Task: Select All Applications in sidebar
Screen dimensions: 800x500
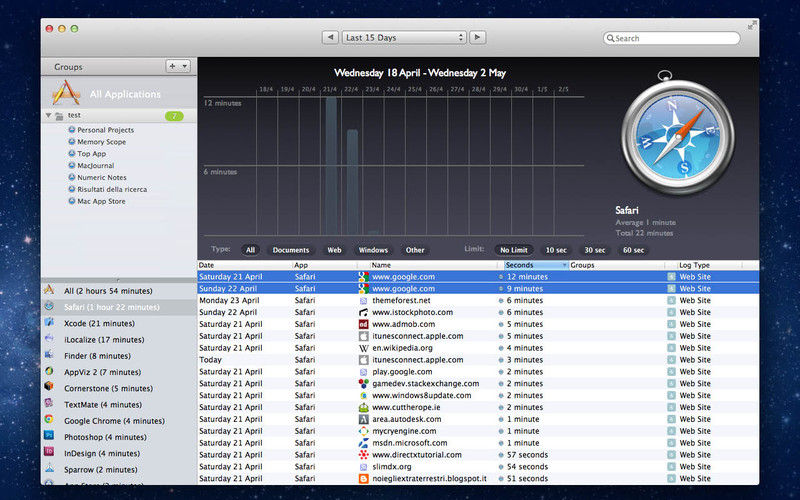Action: 118,93
